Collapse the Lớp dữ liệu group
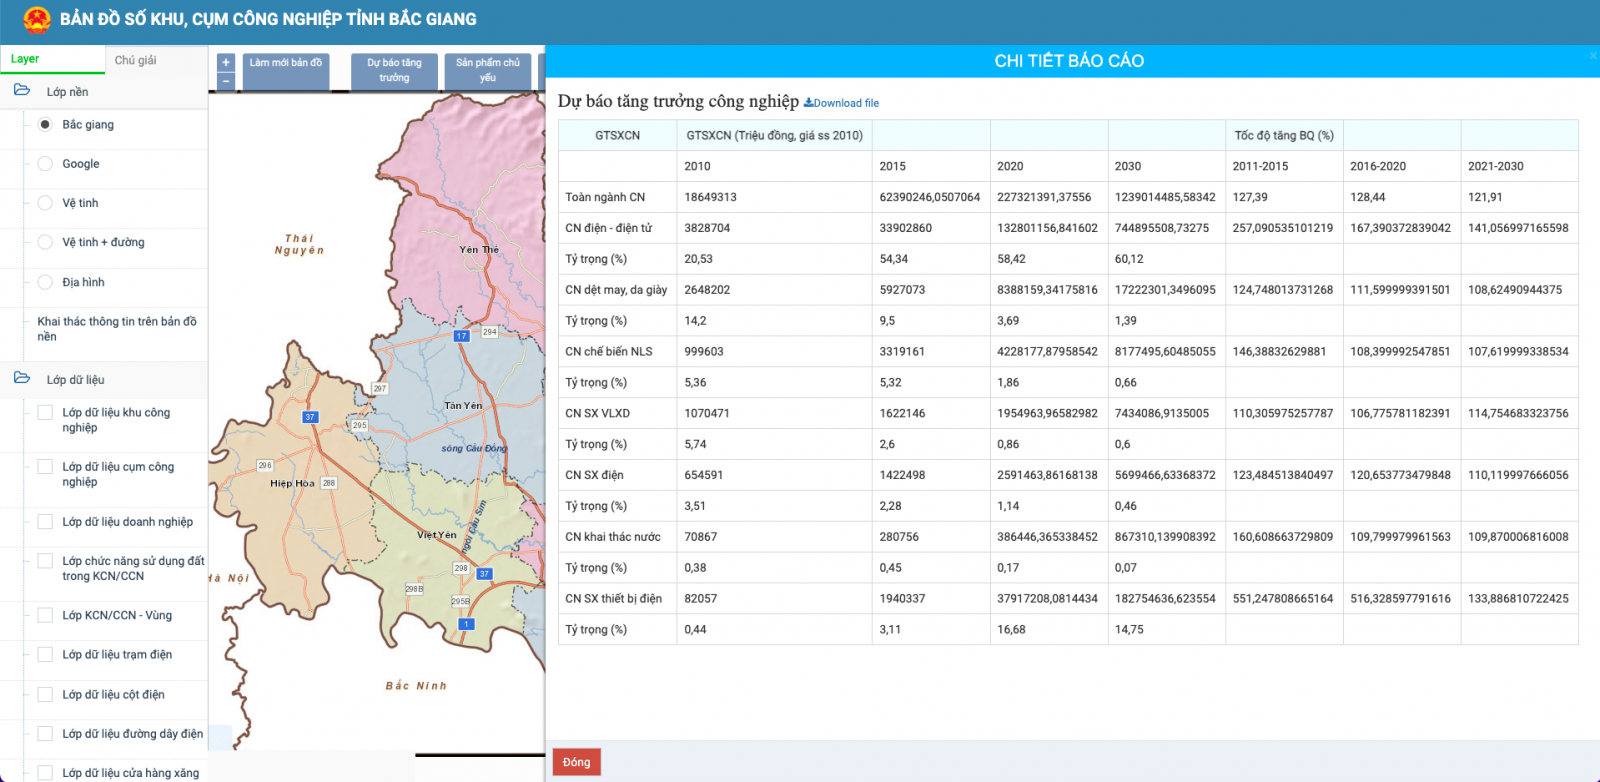The width and height of the screenshot is (1600, 782). (75, 380)
